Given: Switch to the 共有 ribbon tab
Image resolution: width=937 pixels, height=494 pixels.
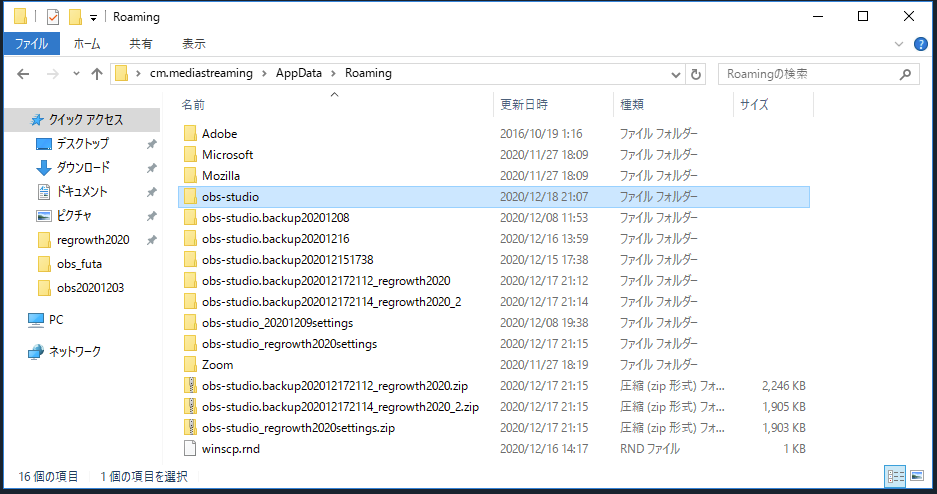Looking at the screenshot, I should pyautogui.click(x=140, y=44).
